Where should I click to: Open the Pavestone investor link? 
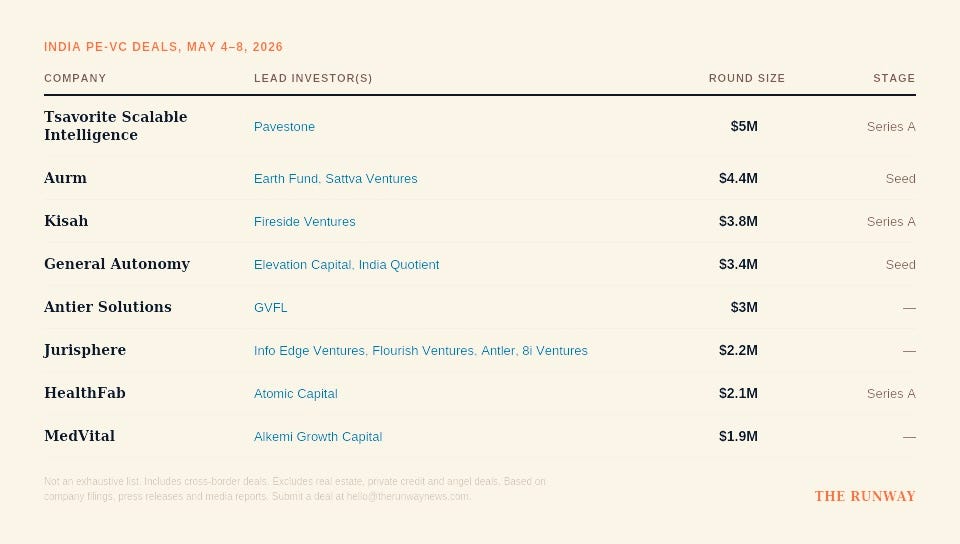(x=284, y=127)
